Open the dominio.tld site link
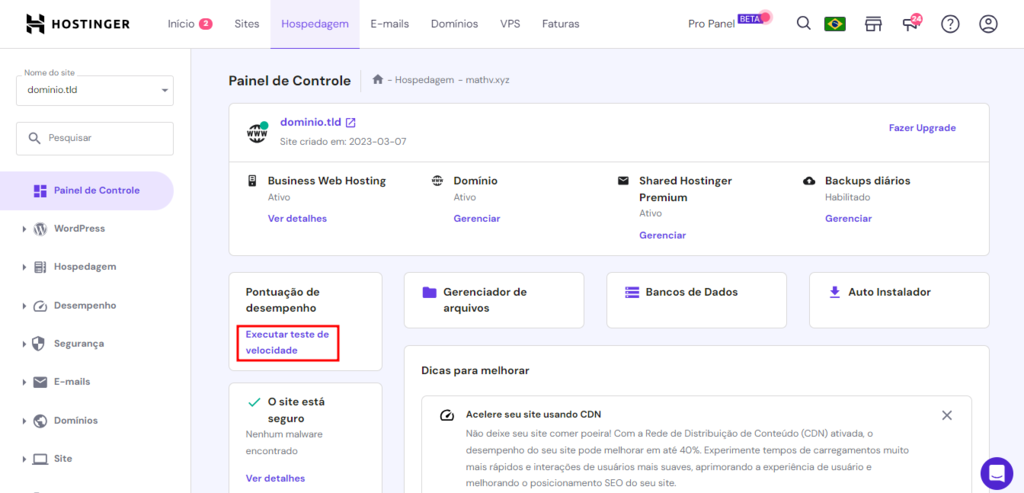 click(311, 122)
